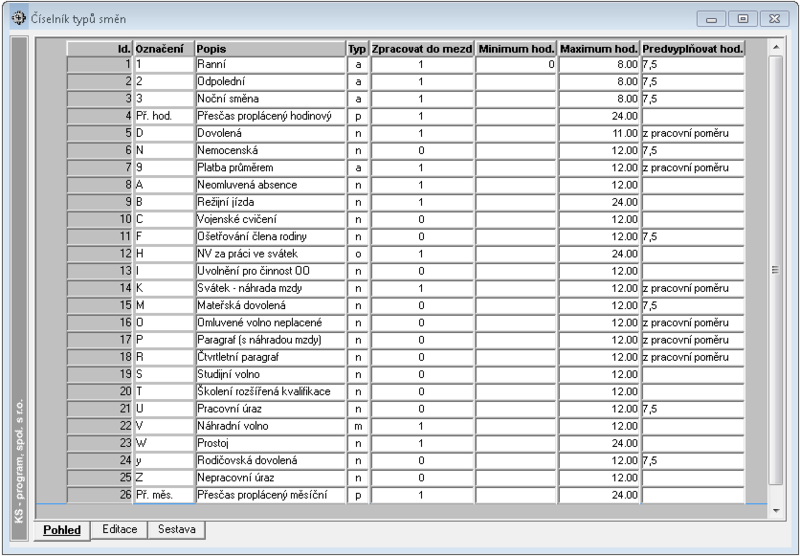
Task: Click the Noční směna cell
Action: pos(270,99)
